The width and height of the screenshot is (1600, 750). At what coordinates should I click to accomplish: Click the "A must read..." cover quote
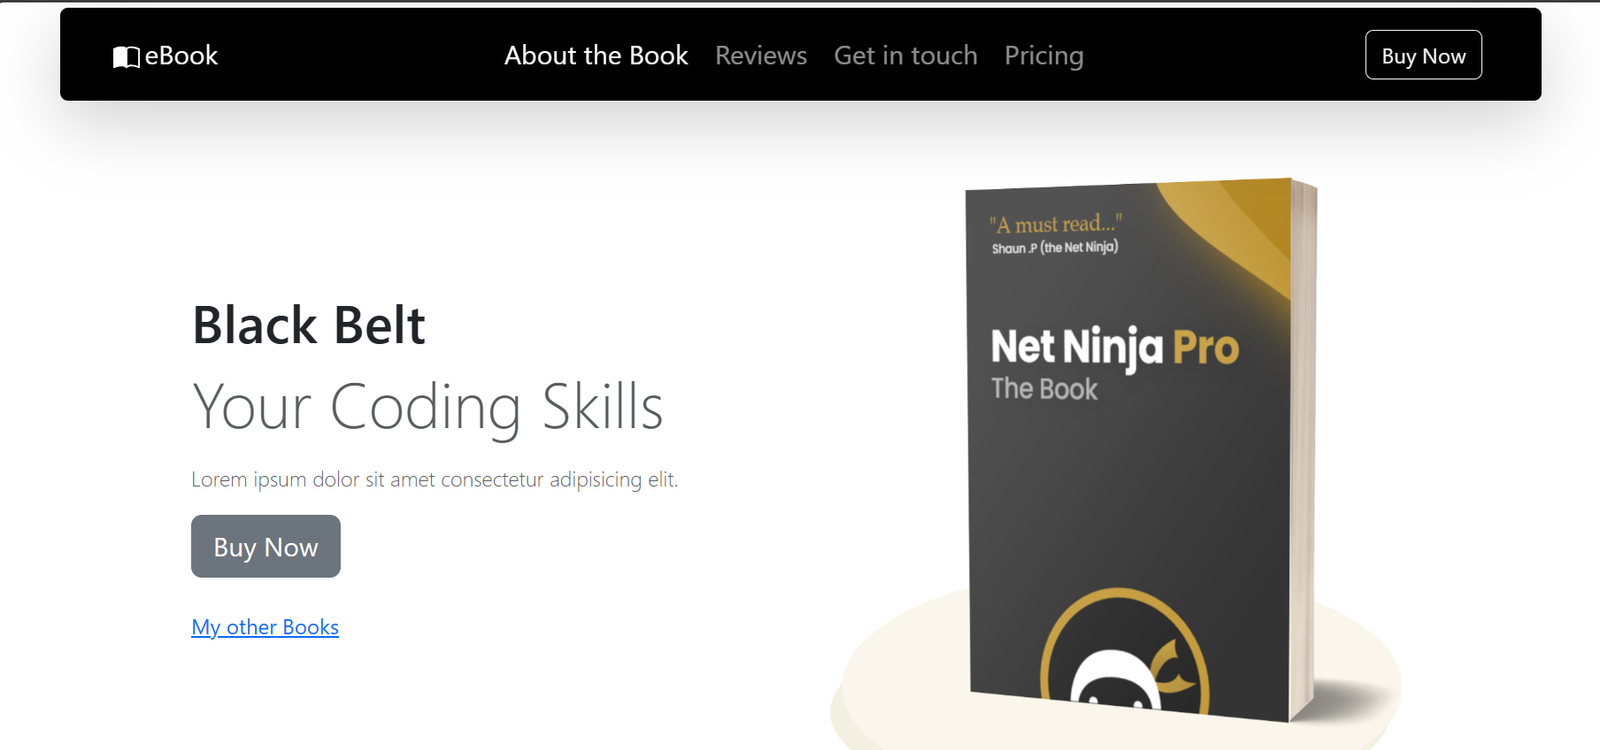[1055, 224]
